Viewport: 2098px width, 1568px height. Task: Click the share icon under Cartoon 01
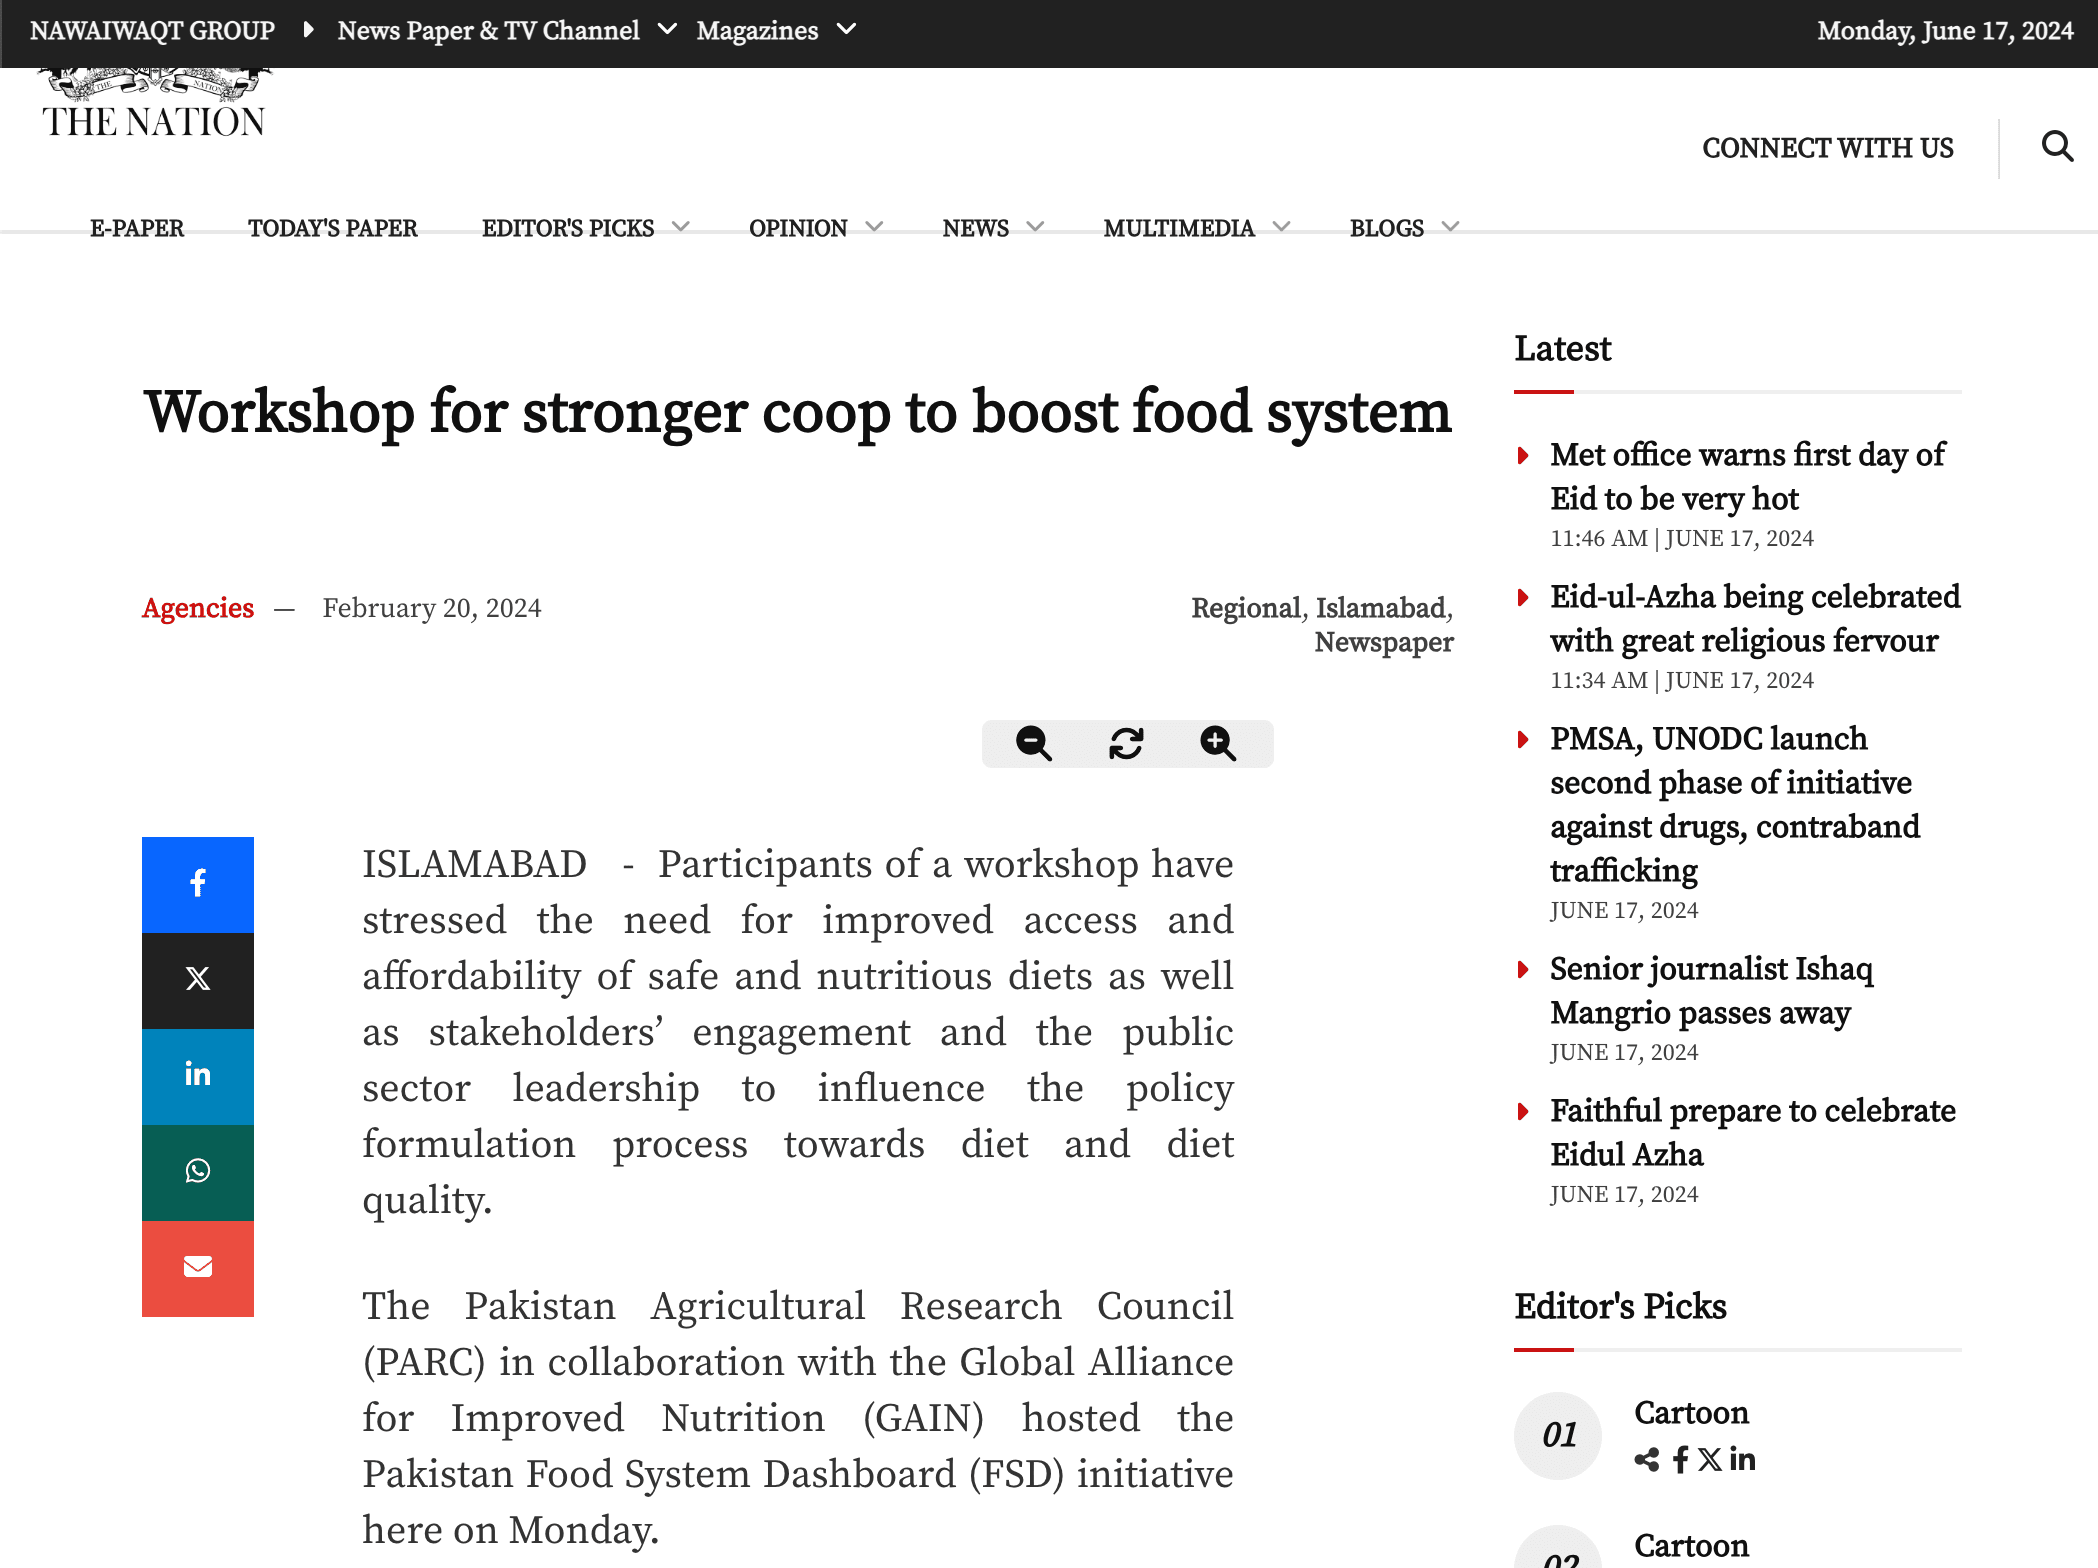[1647, 1460]
